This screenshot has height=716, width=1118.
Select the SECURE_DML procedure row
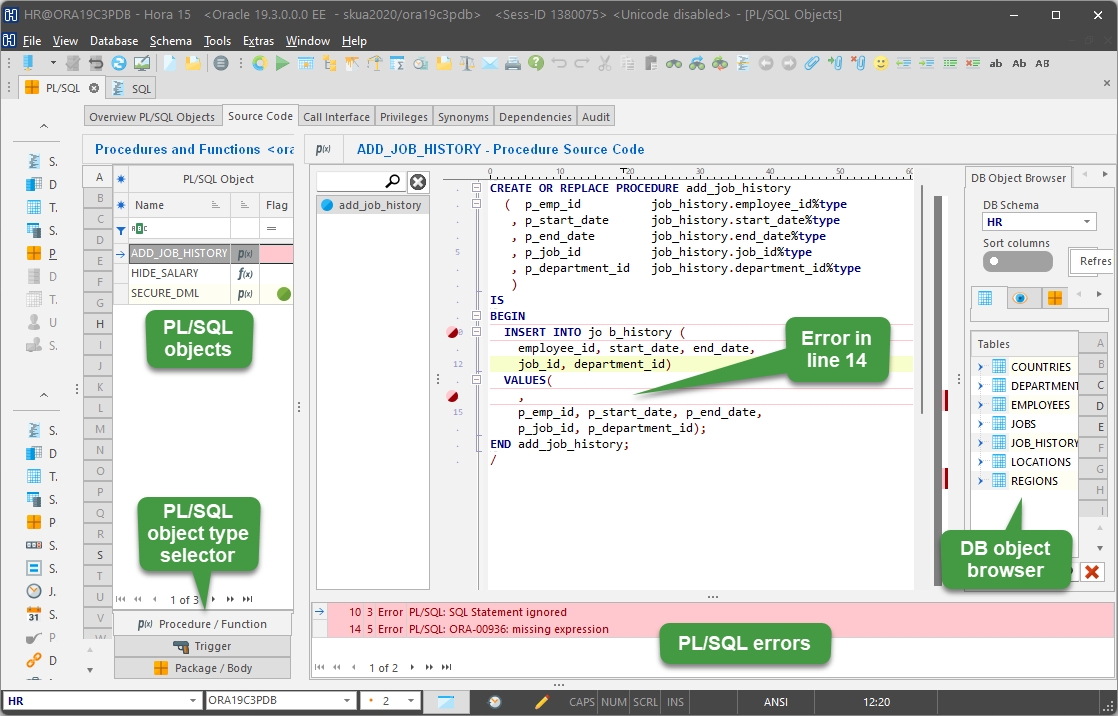(165, 294)
